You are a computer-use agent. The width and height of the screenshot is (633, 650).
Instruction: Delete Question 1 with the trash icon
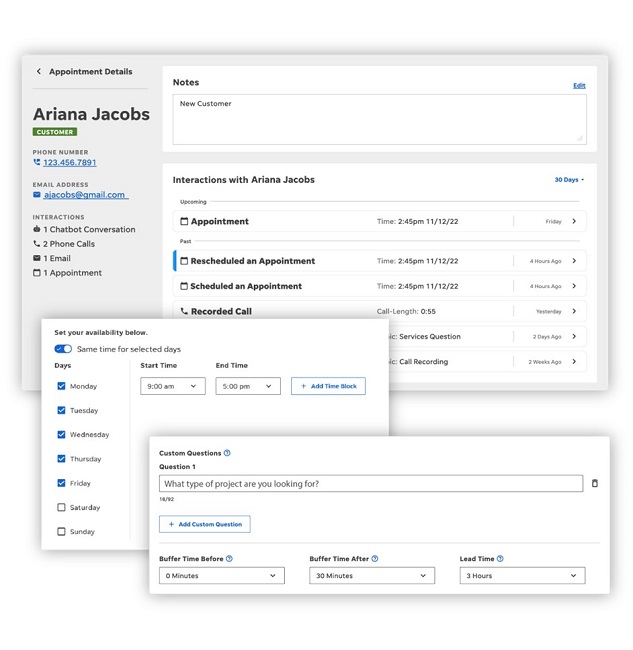(595, 483)
